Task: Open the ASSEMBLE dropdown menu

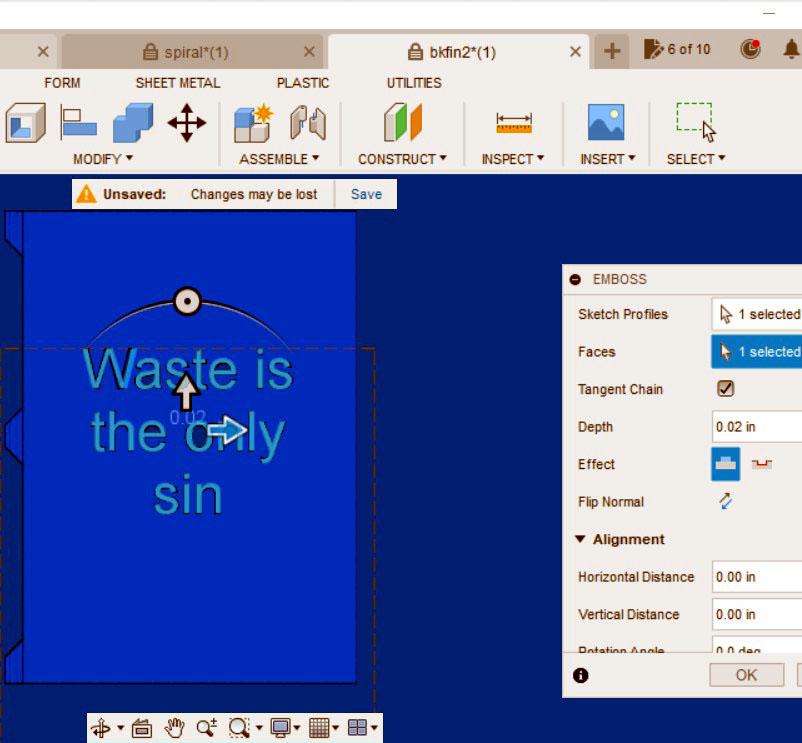Action: click(x=279, y=159)
